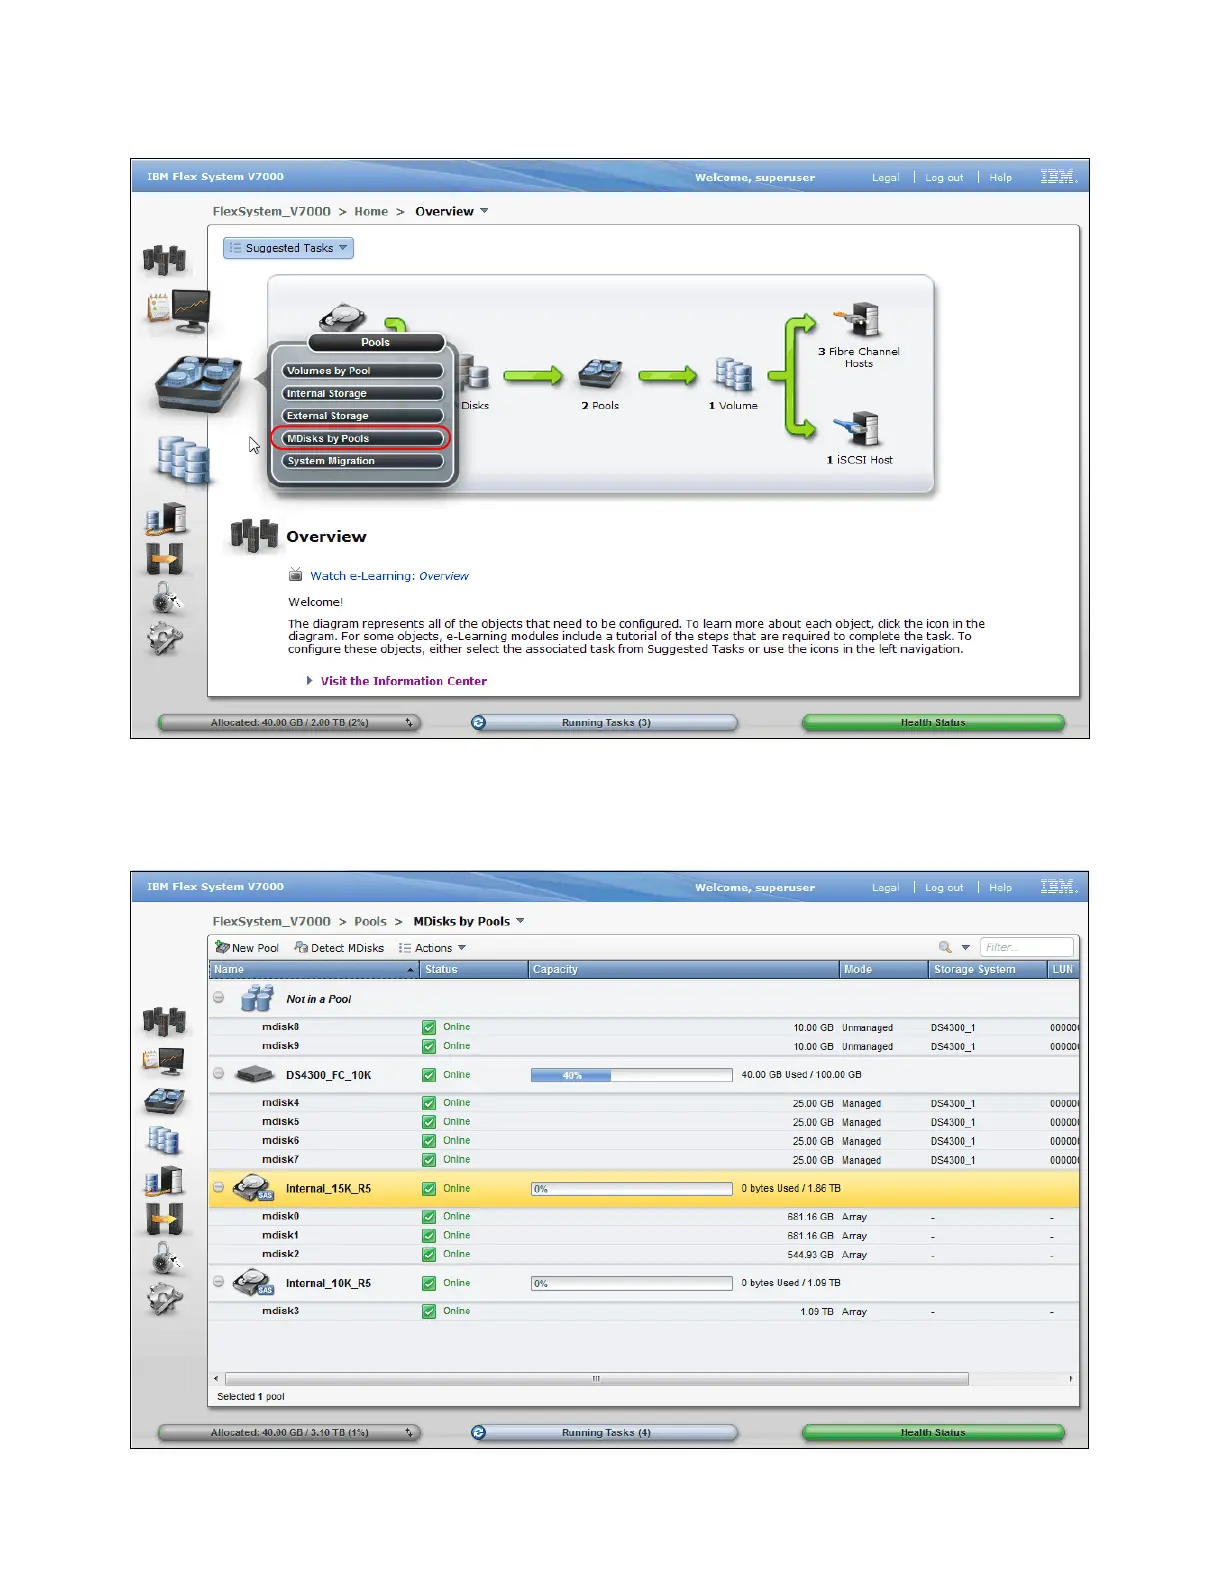Click the Detect MDisks button

339,948
